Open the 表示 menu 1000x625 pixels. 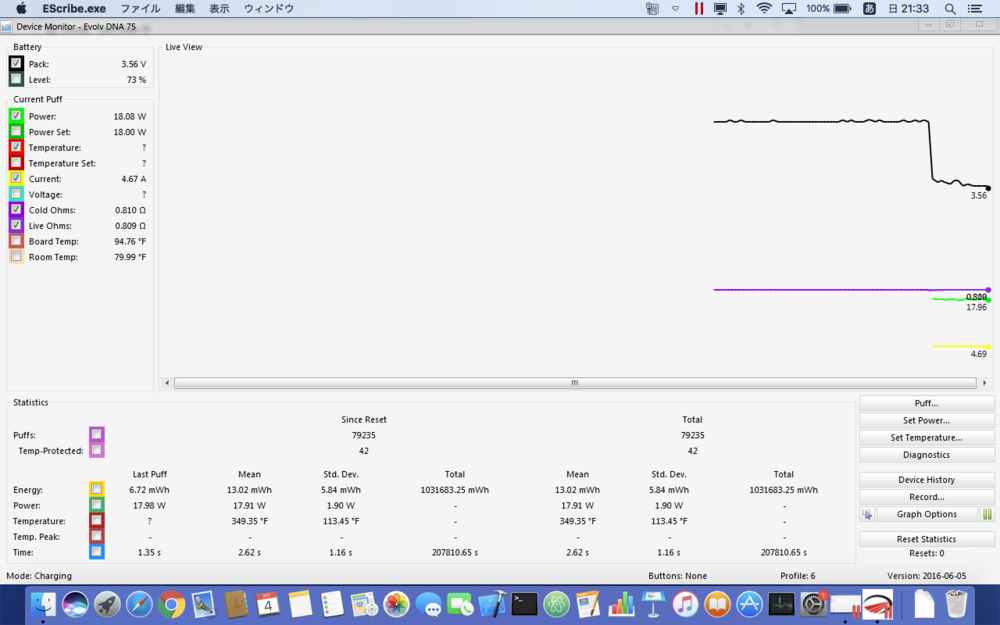click(219, 8)
